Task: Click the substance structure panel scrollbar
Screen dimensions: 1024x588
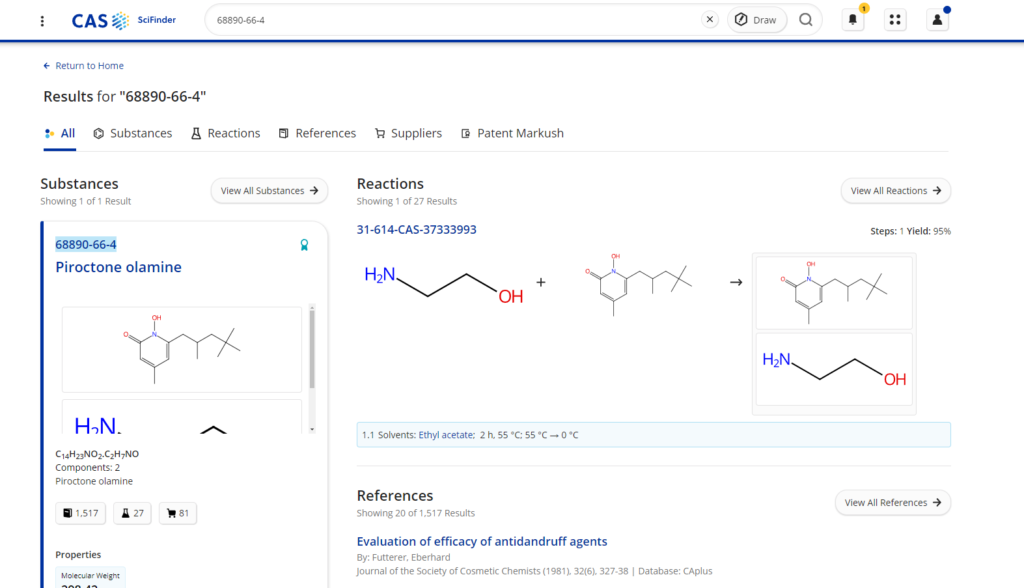Action: click(x=312, y=350)
